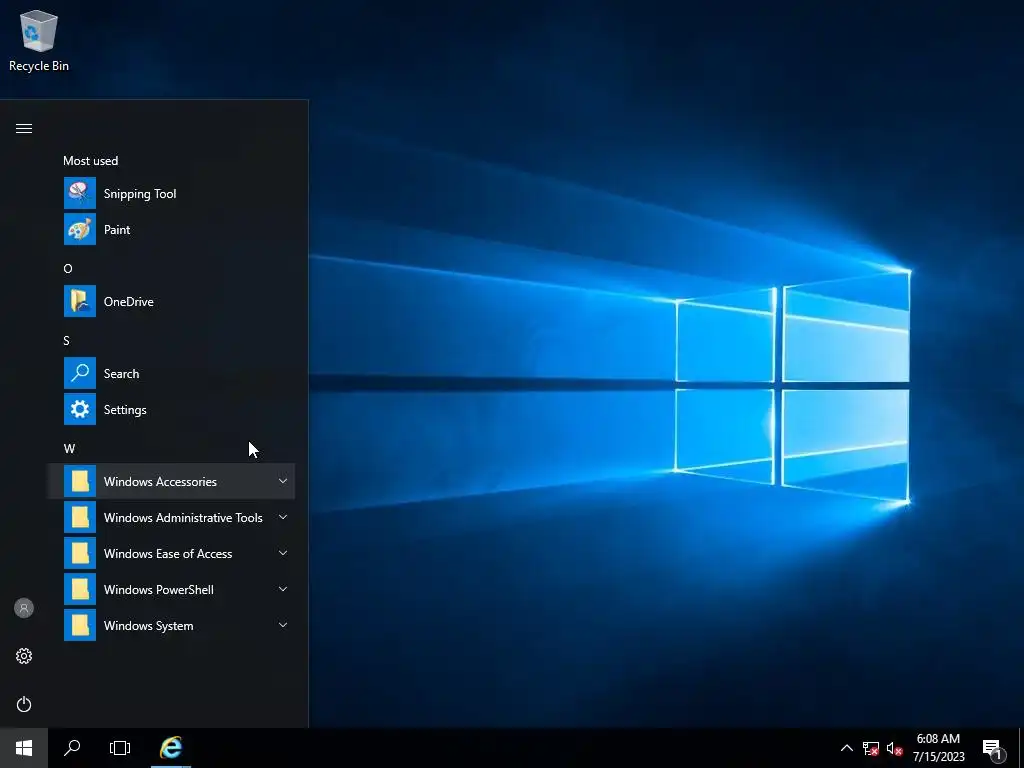Launch Snipping Tool from Most used
The image size is (1024, 768).
click(x=170, y=193)
